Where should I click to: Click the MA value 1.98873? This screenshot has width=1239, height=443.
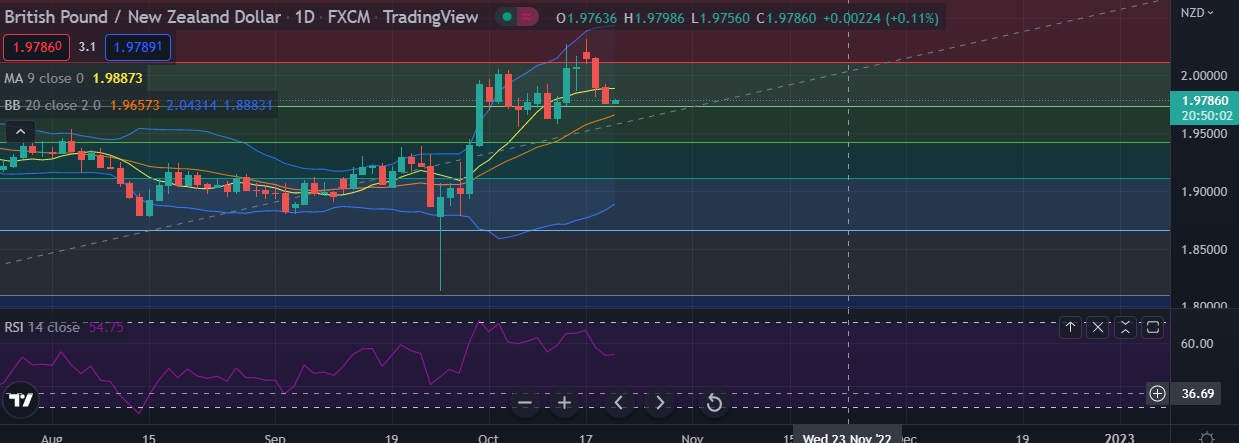(x=117, y=77)
